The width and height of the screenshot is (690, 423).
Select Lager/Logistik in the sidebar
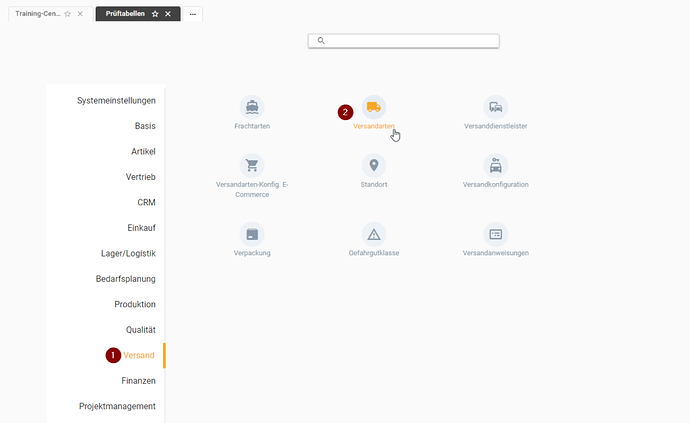[128, 254]
